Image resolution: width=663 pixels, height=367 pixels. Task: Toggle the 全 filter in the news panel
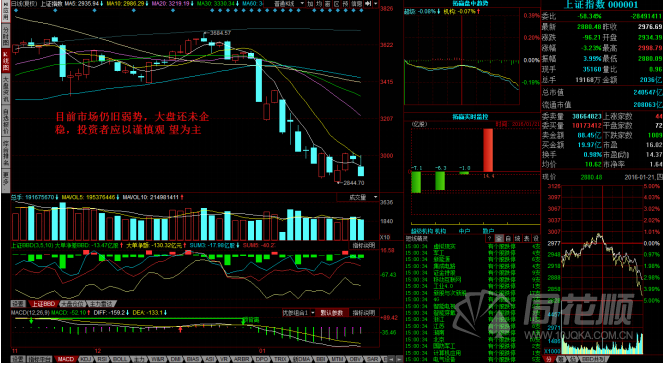(x=499, y=238)
